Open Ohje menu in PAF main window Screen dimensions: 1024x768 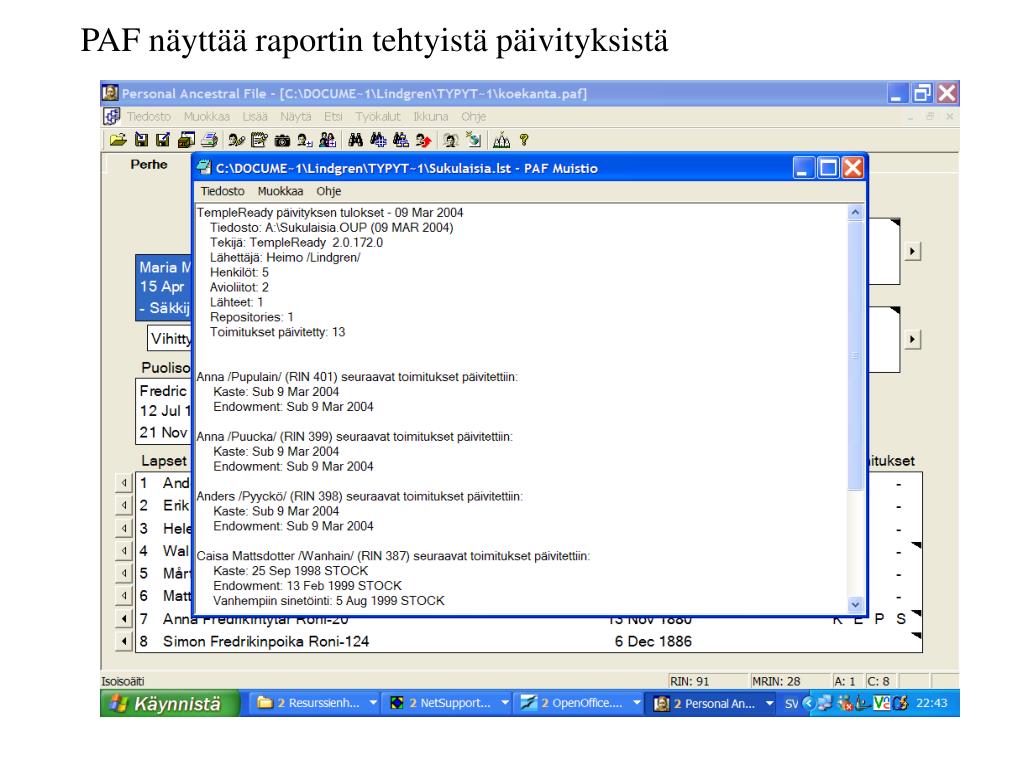click(x=473, y=116)
